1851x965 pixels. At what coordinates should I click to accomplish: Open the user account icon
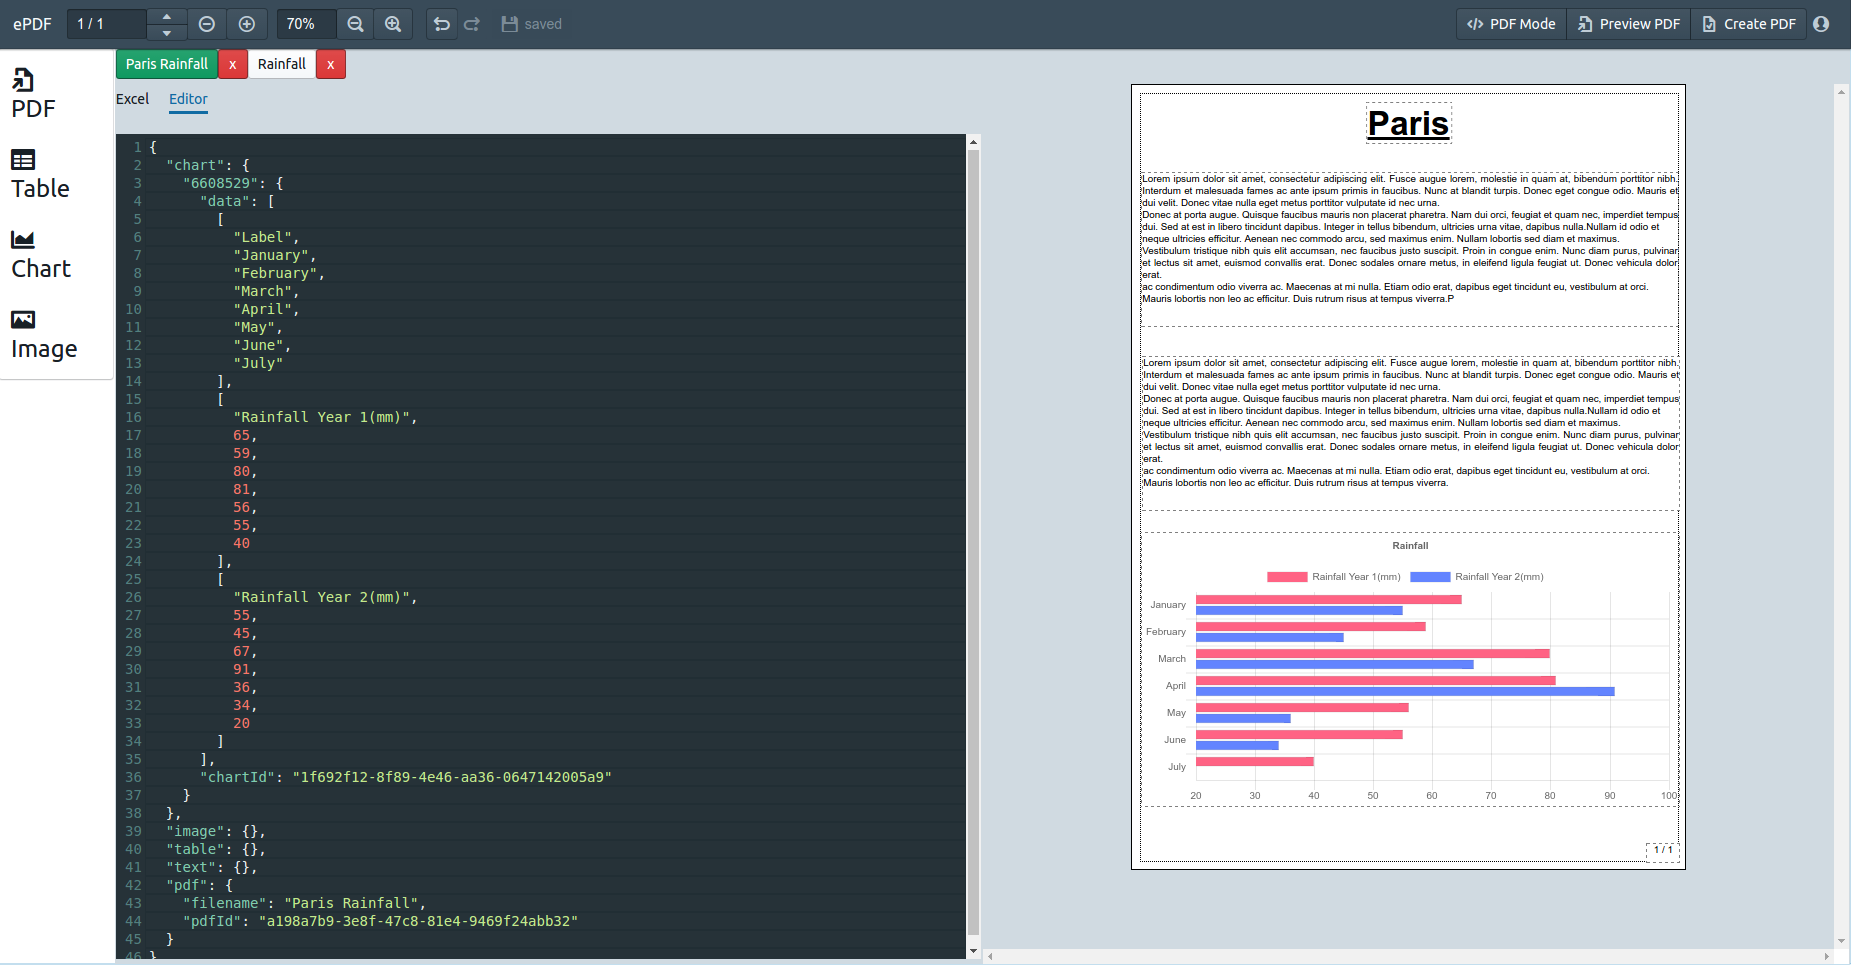pos(1821,24)
